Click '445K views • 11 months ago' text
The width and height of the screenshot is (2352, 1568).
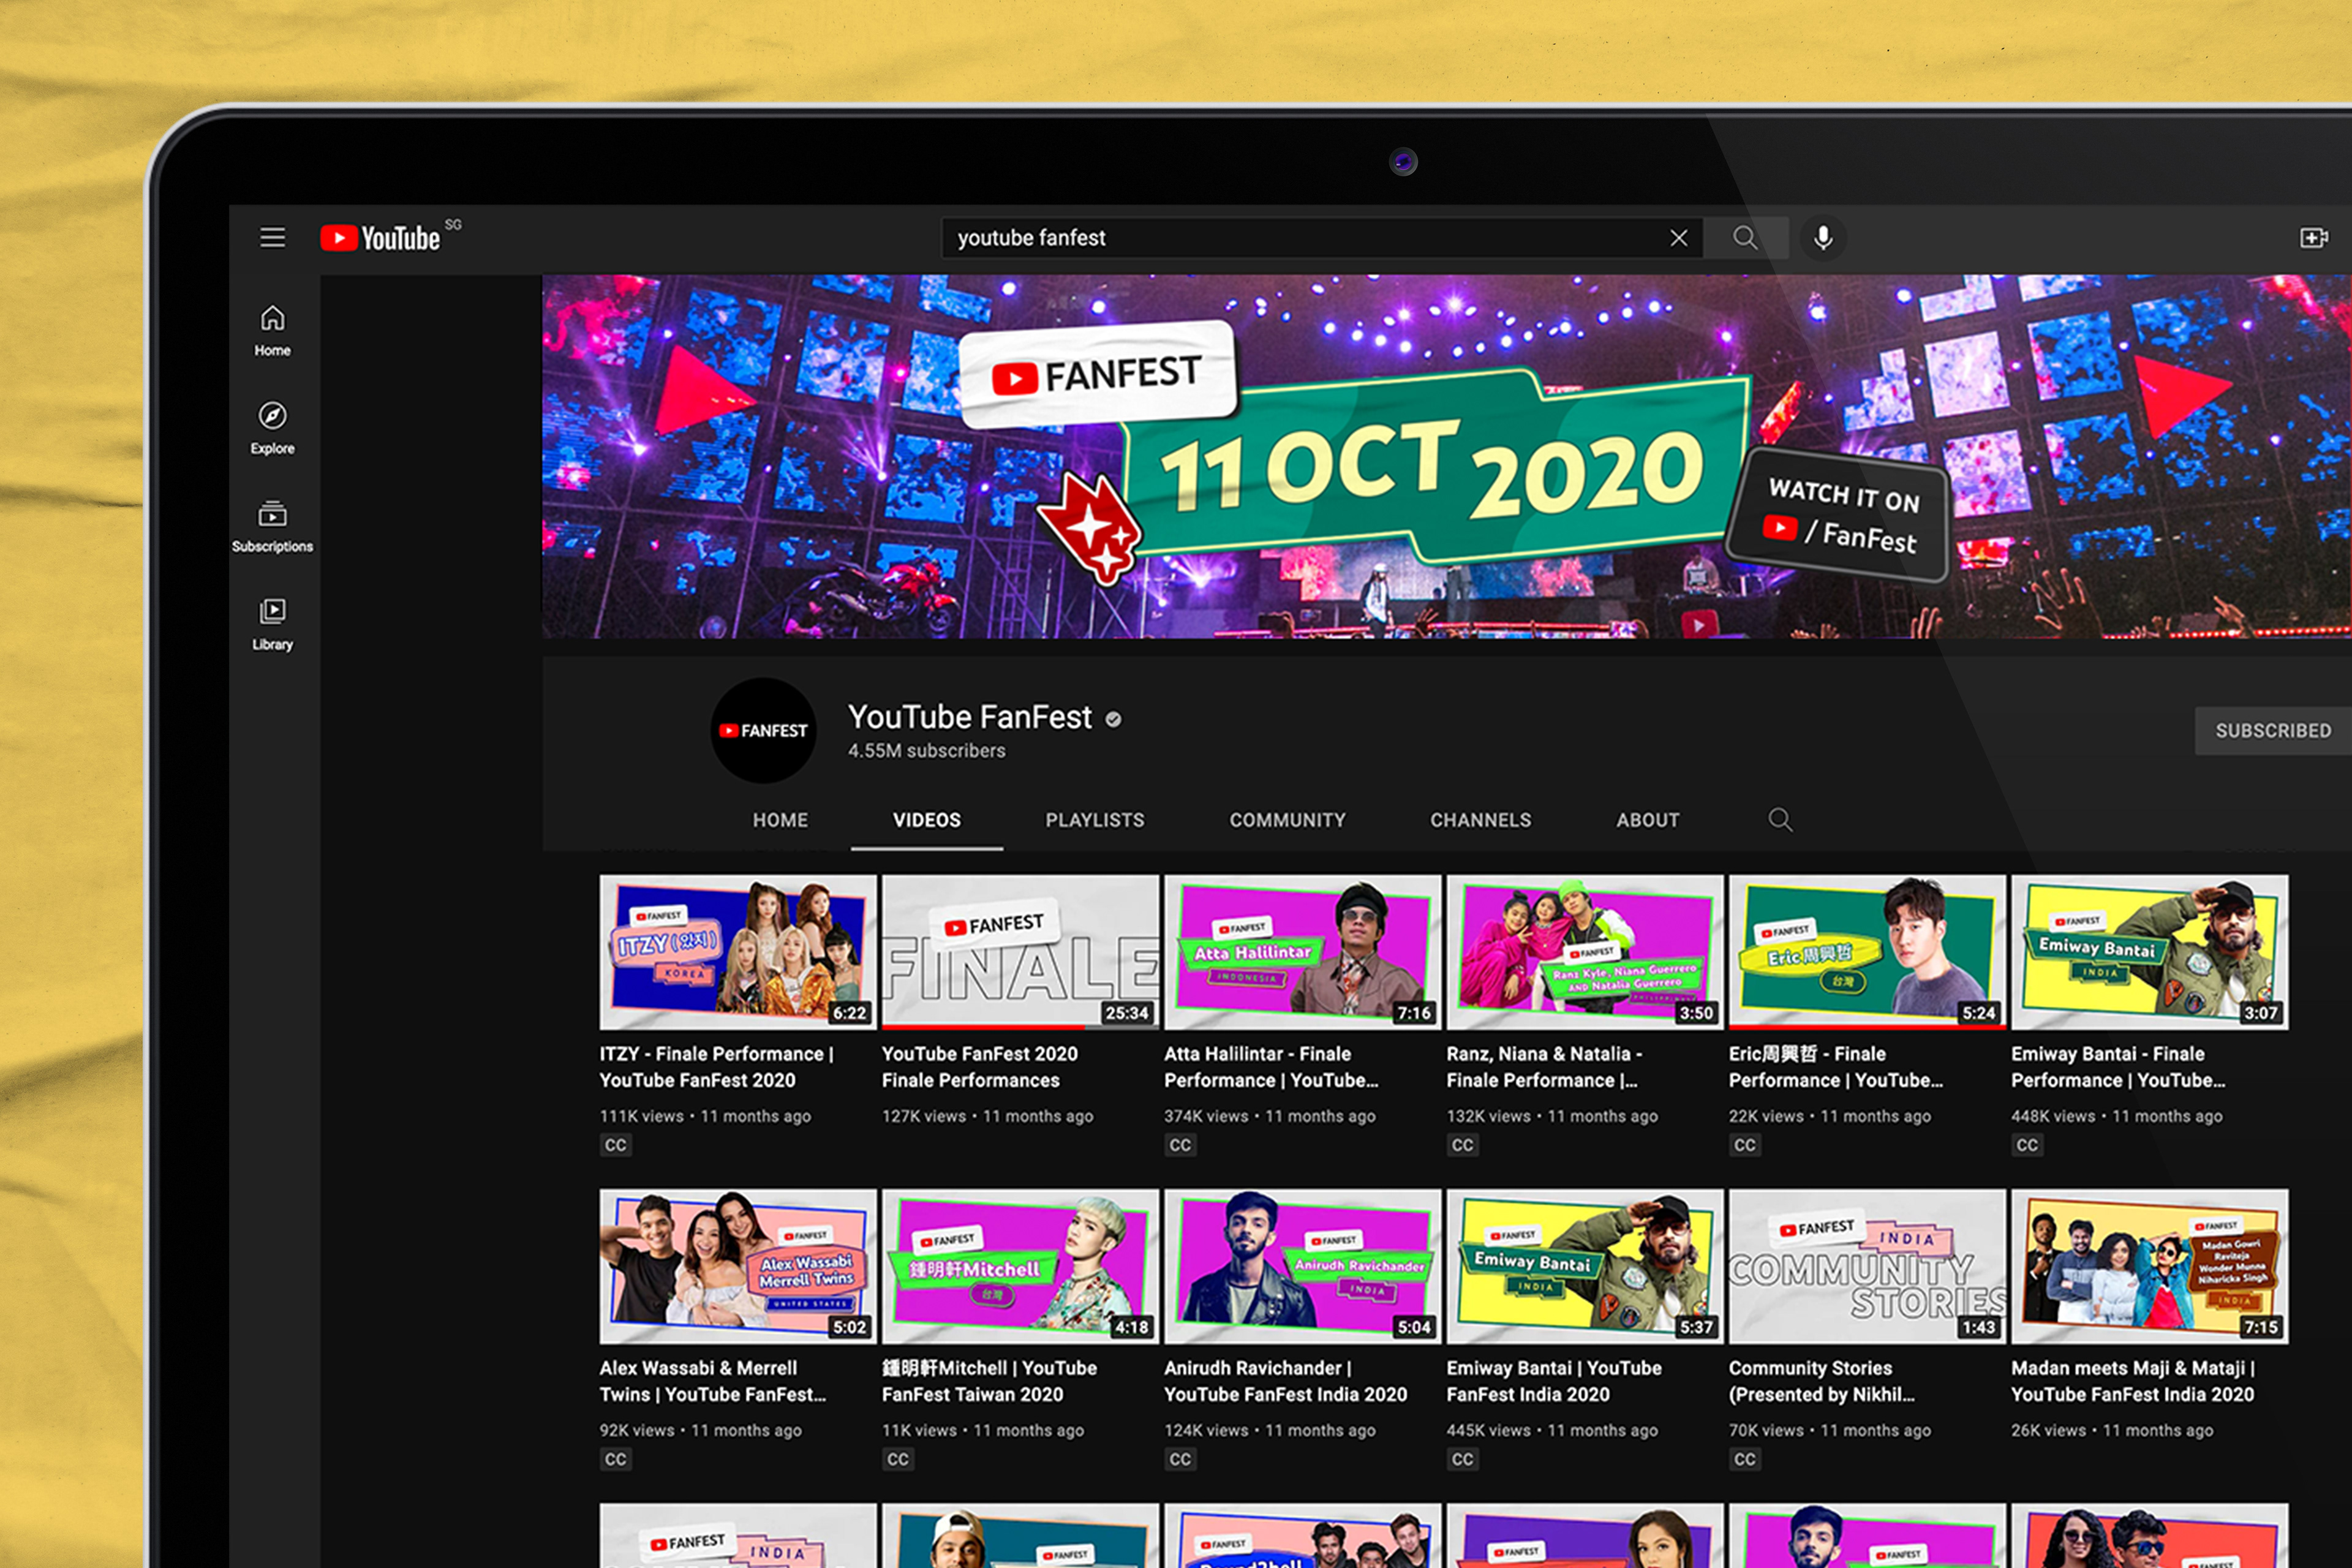[1552, 1430]
